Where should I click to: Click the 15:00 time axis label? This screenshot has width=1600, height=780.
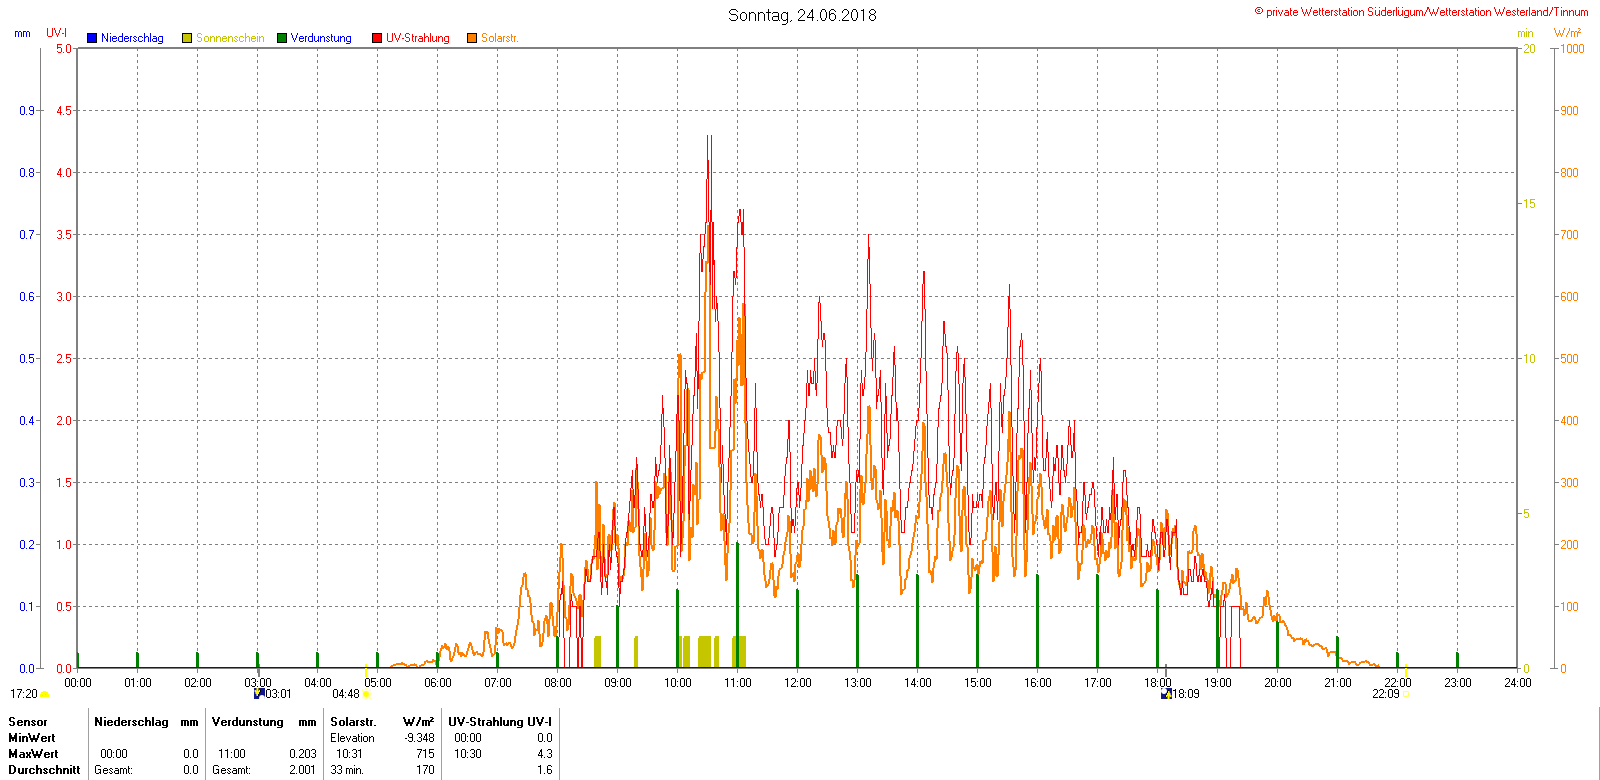(978, 683)
